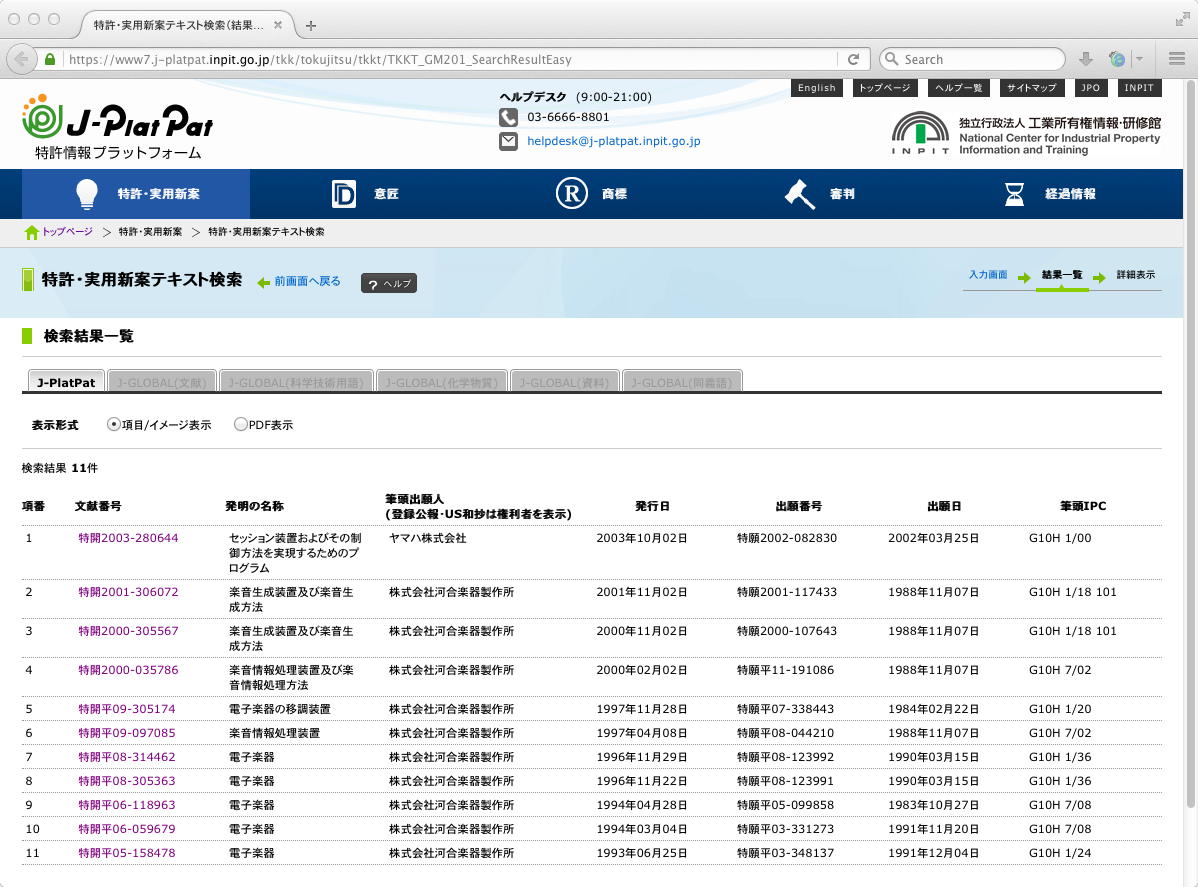Open 意匠 main navigation menu

click(x=364, y=194)
